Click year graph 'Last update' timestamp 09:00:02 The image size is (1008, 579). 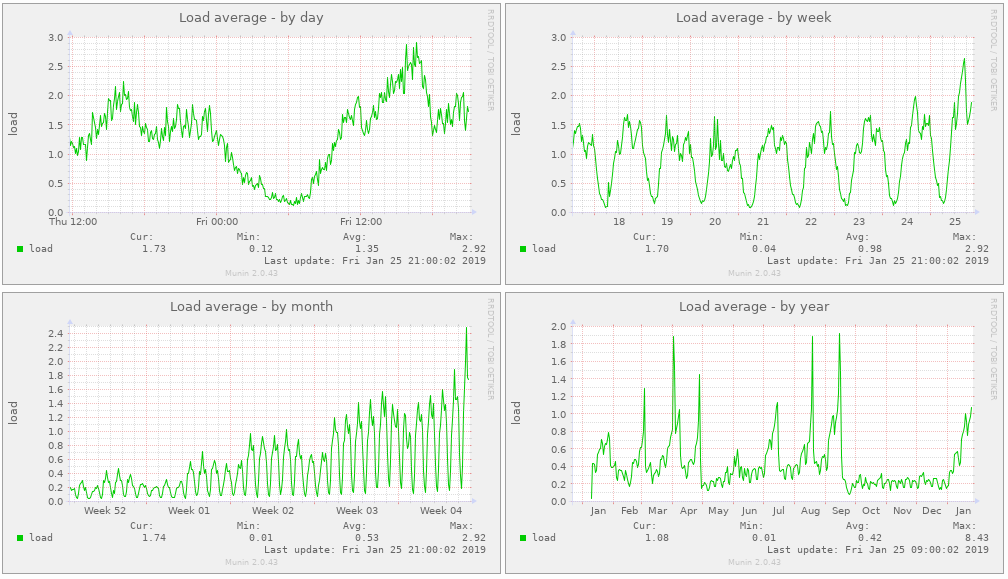(878, 550)
